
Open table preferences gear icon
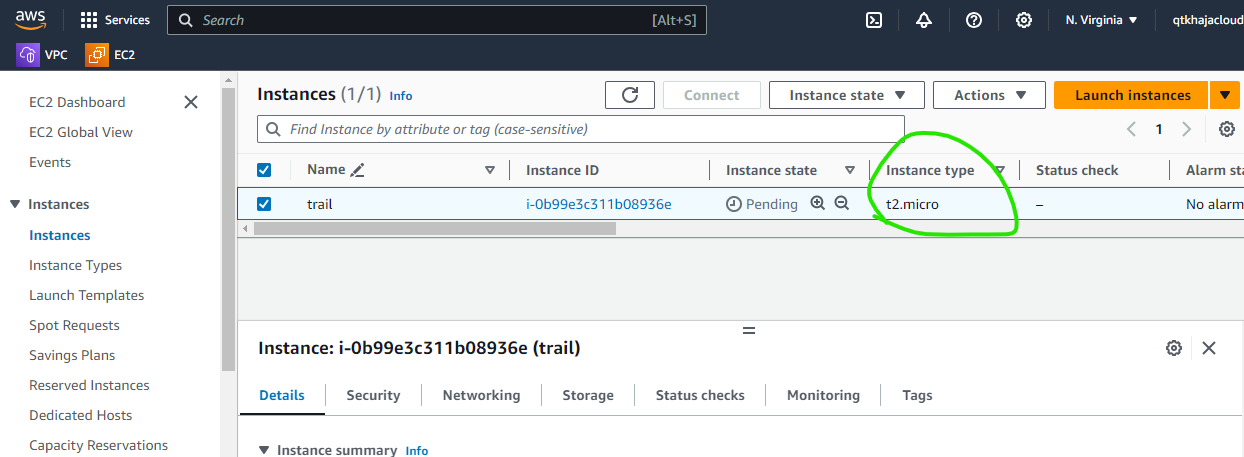[1226, 129]
